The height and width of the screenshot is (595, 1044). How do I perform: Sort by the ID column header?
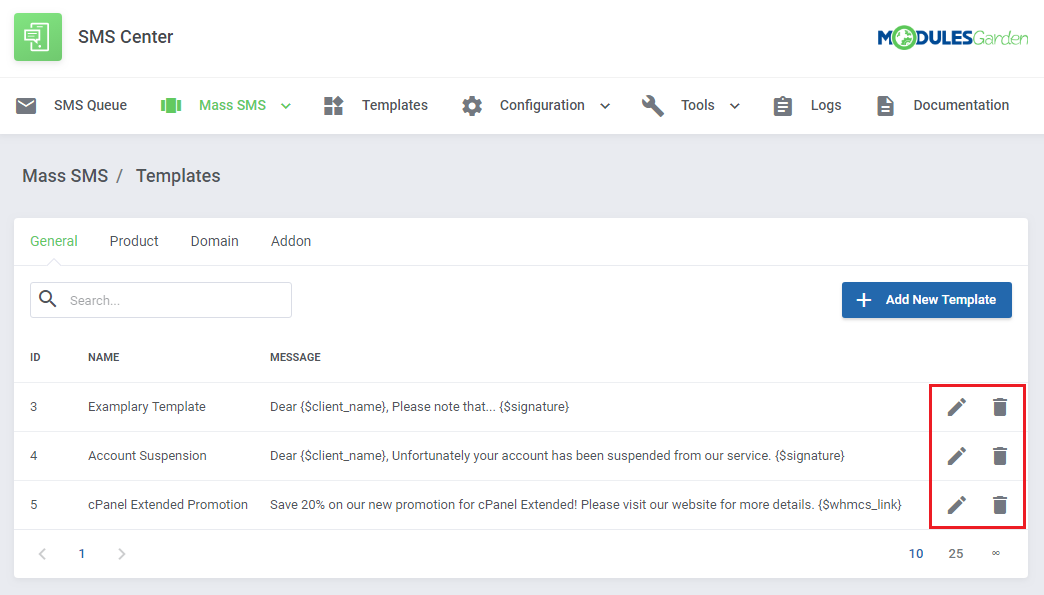(35, 357)
